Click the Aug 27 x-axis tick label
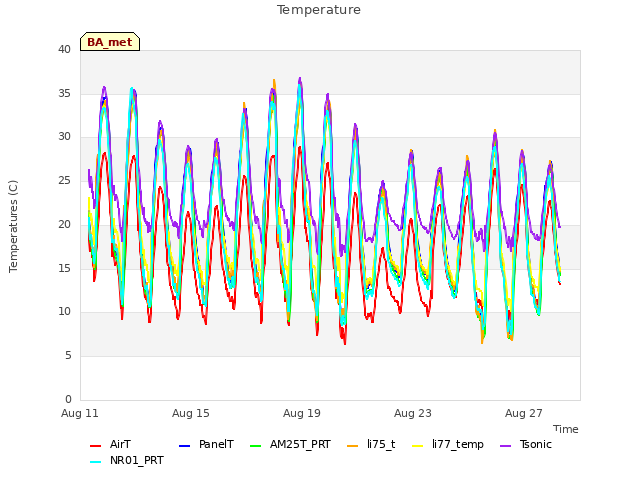The image size is (640, 480). coord(524,413)
